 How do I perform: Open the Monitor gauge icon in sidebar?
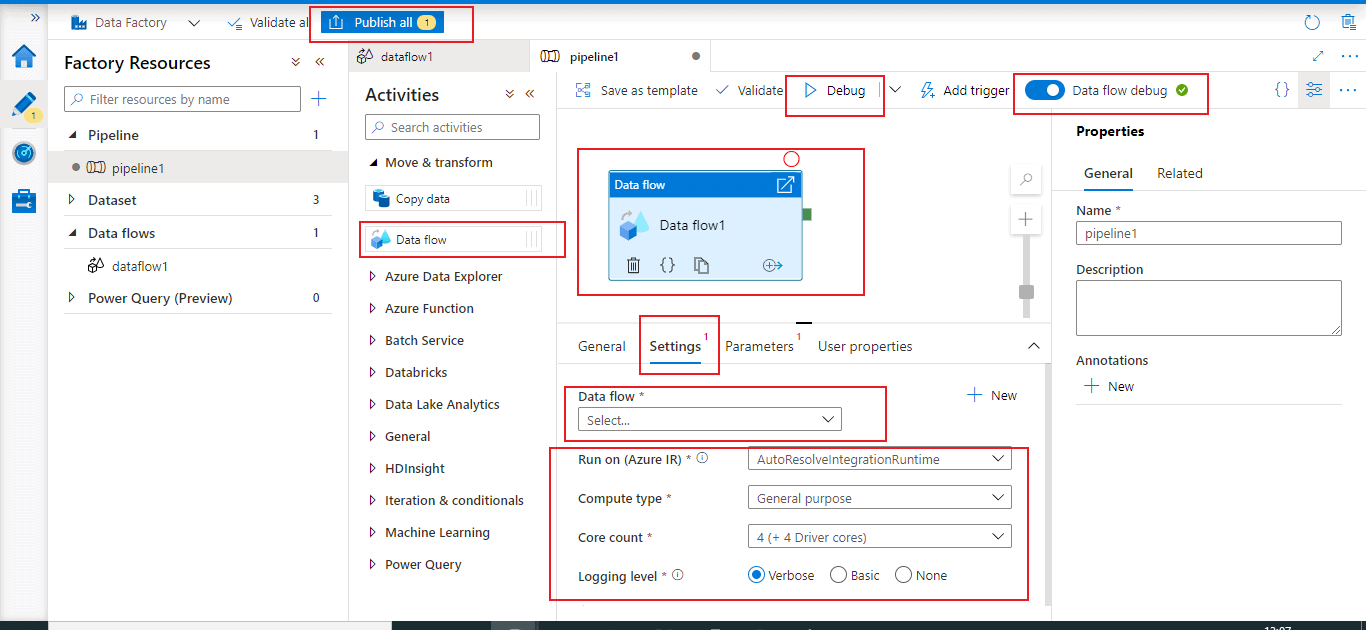(24, 153)
